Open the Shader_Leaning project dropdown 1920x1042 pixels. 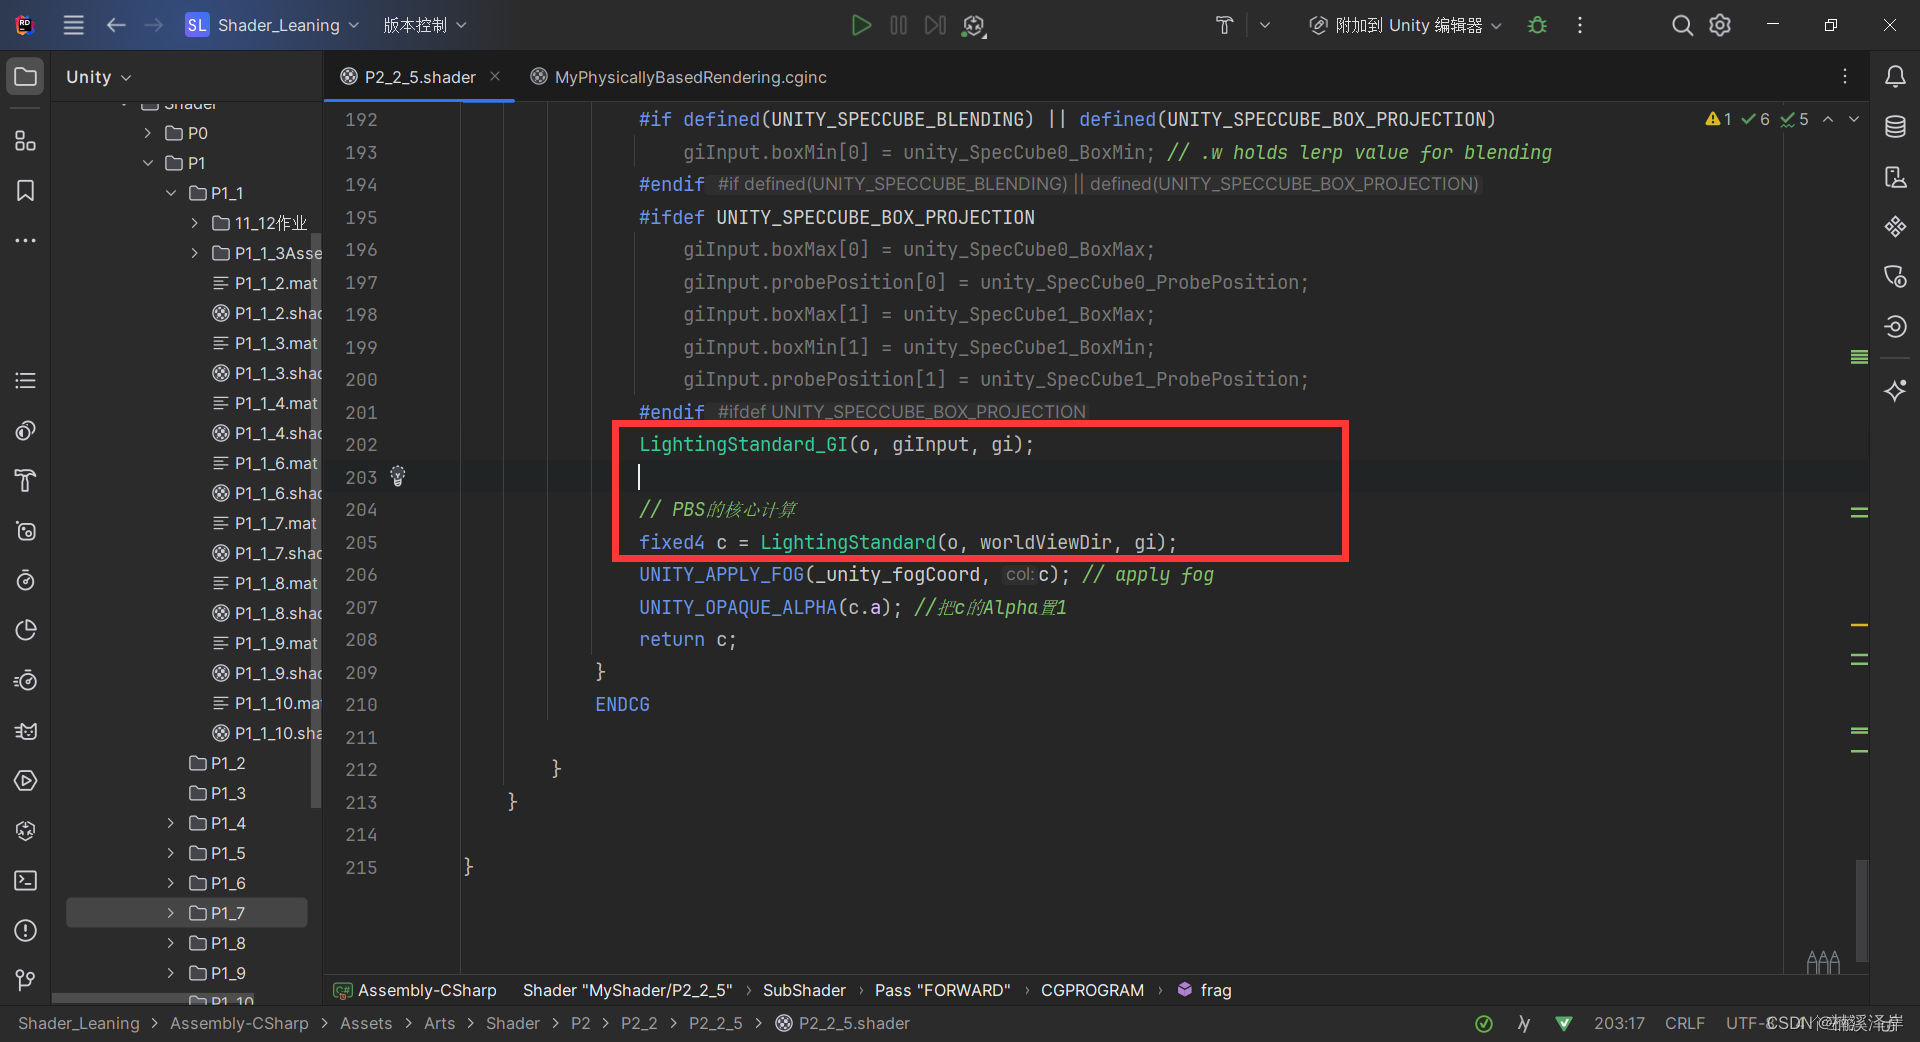271,25
